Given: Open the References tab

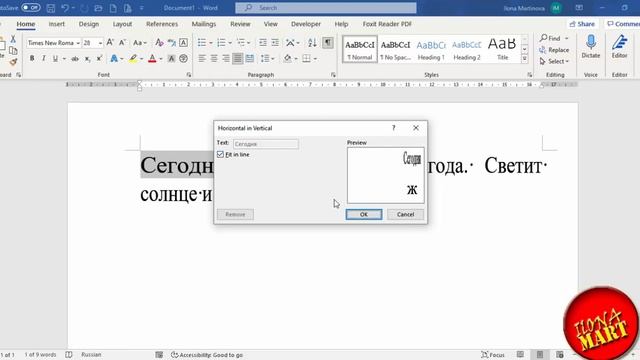Looking at the screenshot, I should click(162, 24).
